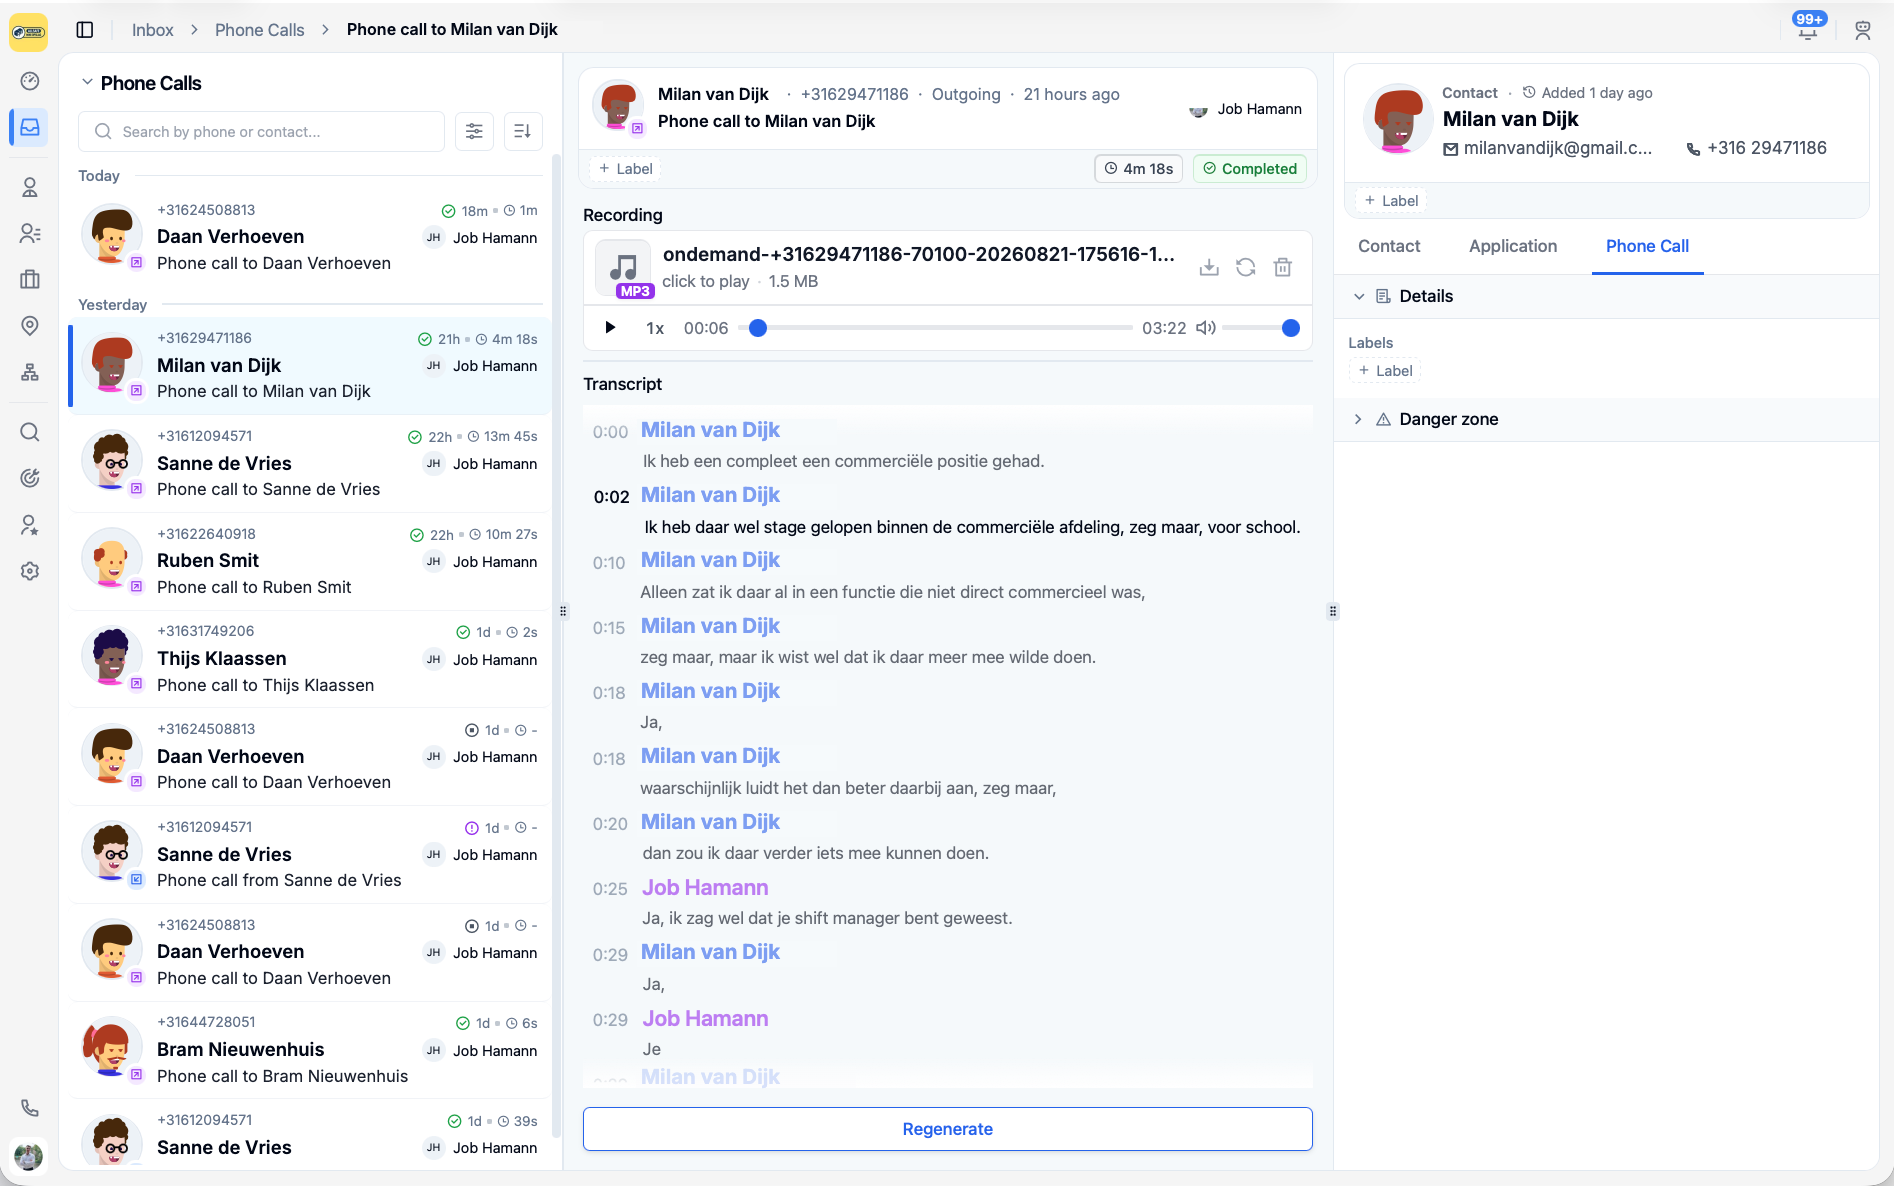Delete the recording with the trash icon
Viewport: 1894px width, 1186px height.
point(1283,267)
